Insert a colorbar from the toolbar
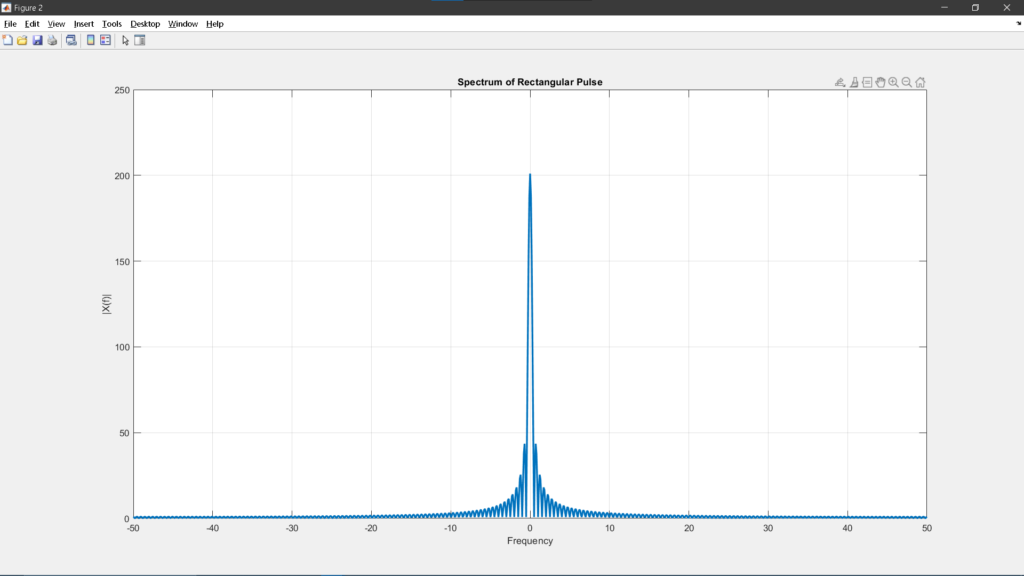Image resolution: width=1024 pixels, height=576 pixels. [x=91, y=40]
